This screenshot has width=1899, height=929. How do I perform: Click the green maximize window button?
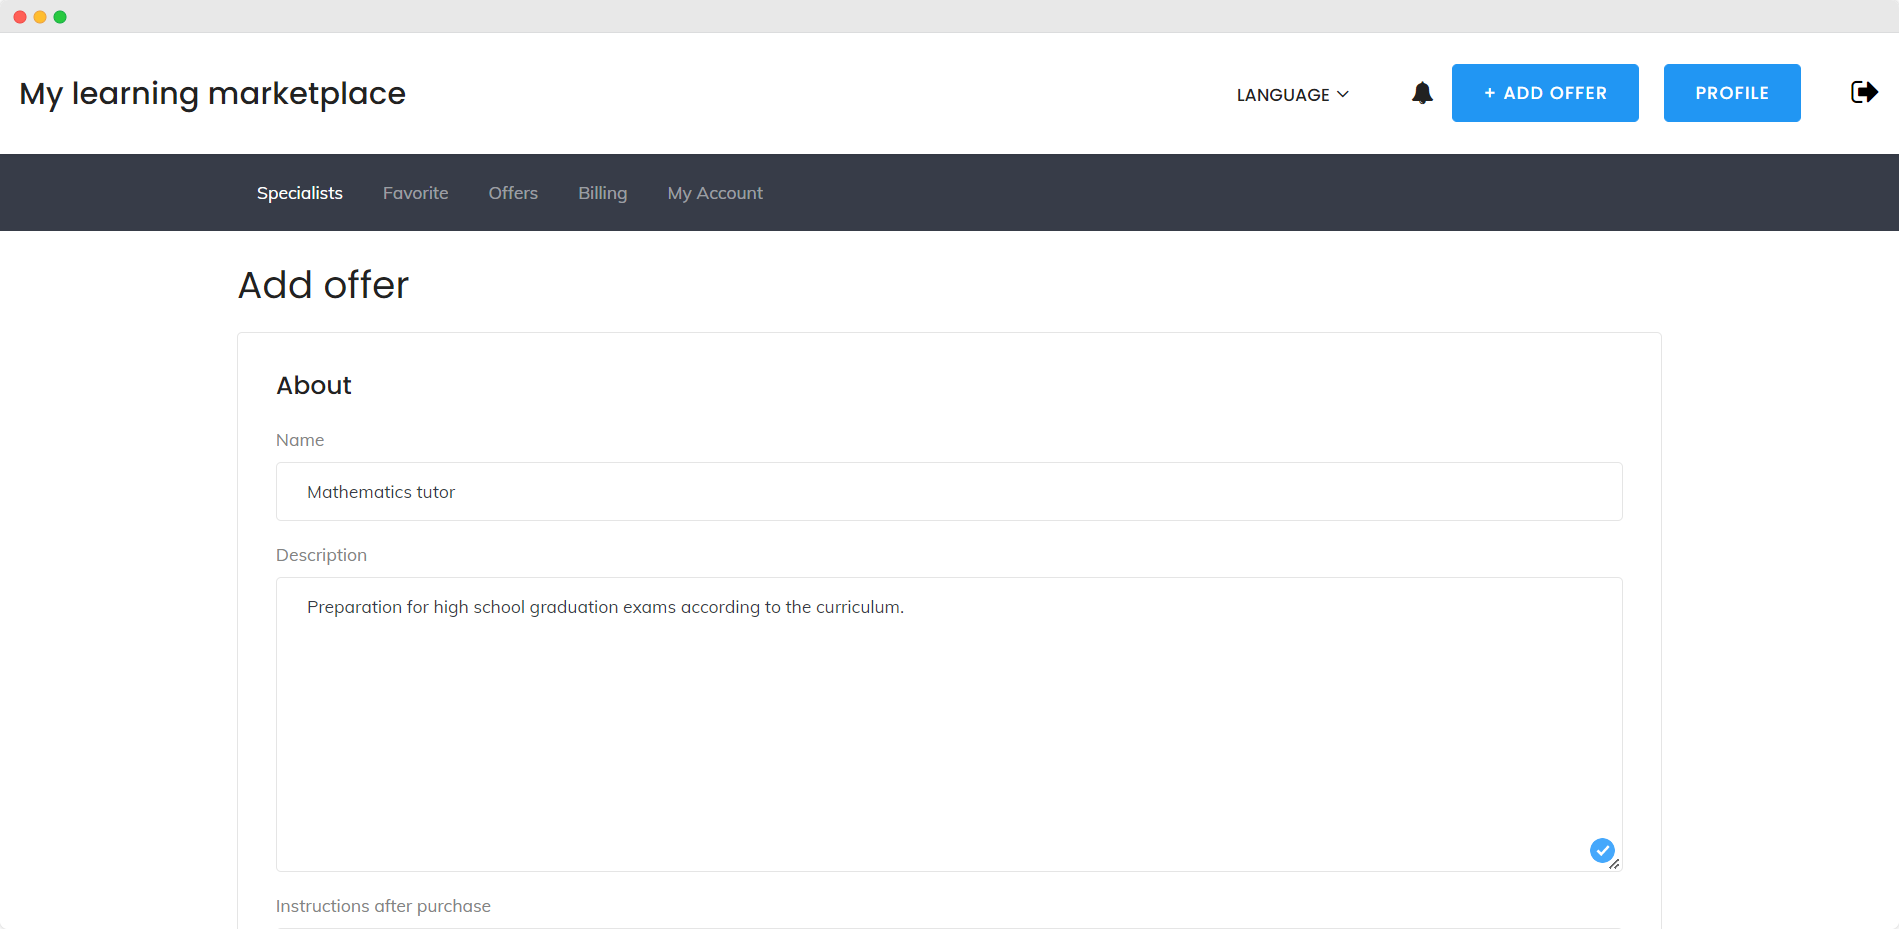point(60,17)
